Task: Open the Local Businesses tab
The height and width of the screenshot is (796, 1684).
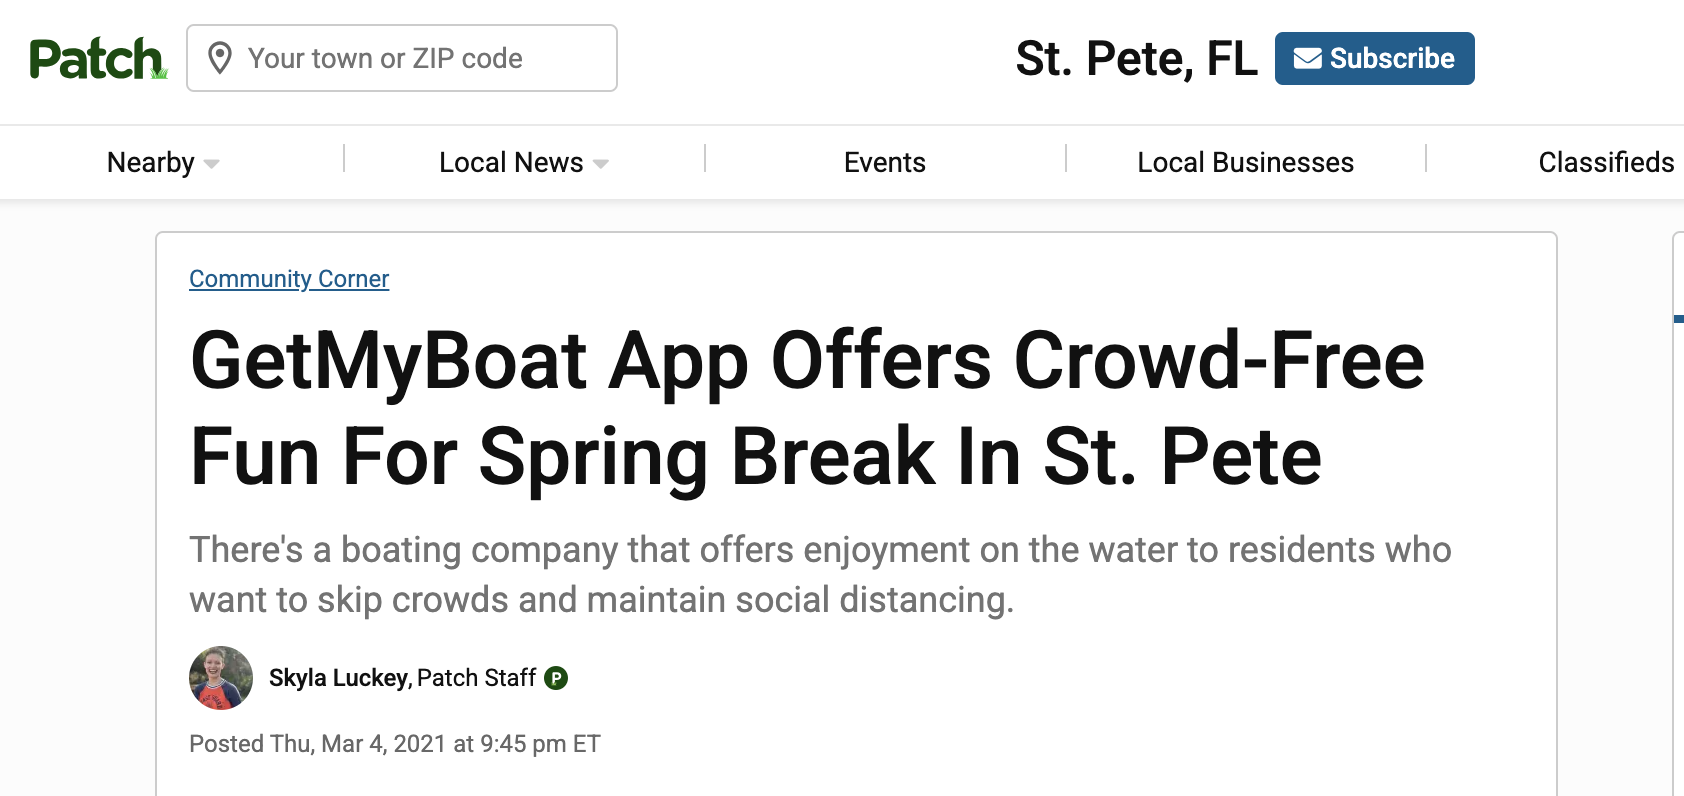Action: pos(1245,162)
